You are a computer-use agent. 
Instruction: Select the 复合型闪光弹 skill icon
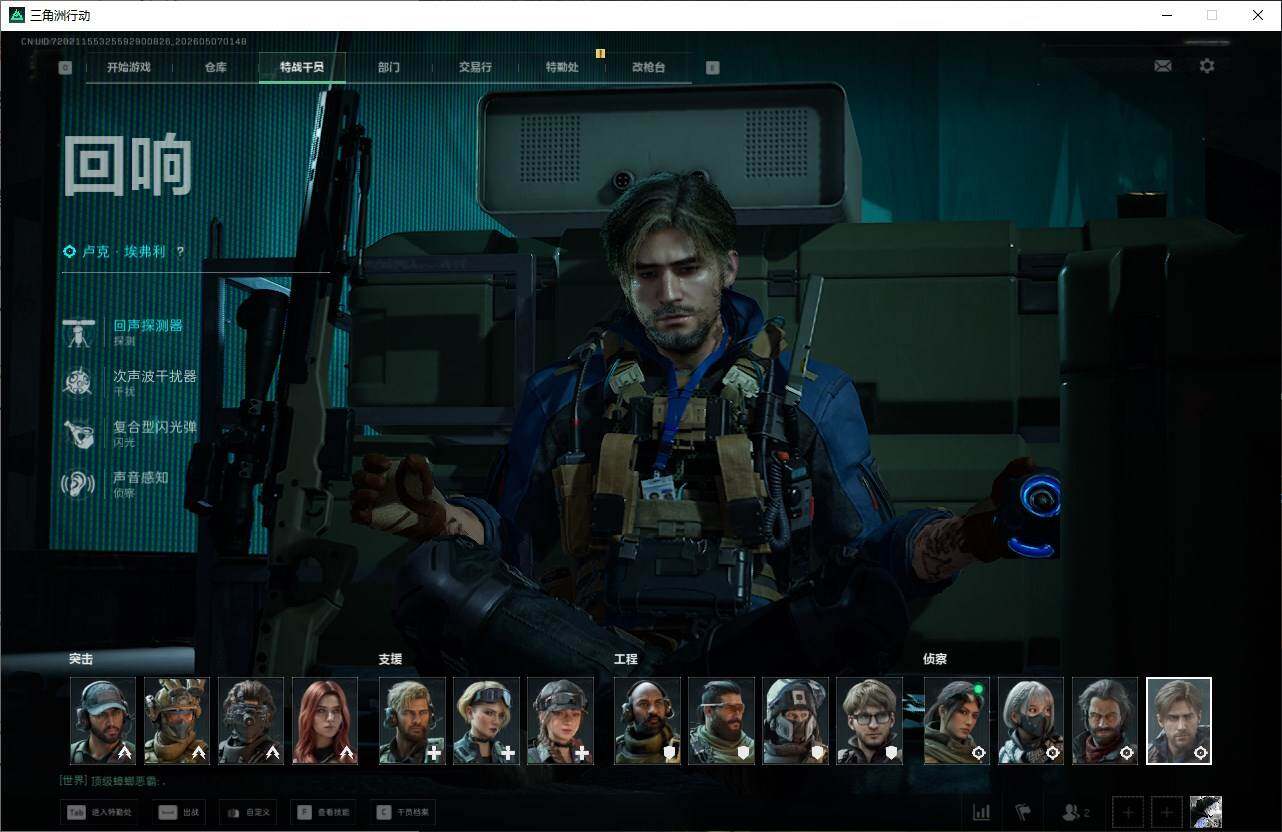(77, 434)
